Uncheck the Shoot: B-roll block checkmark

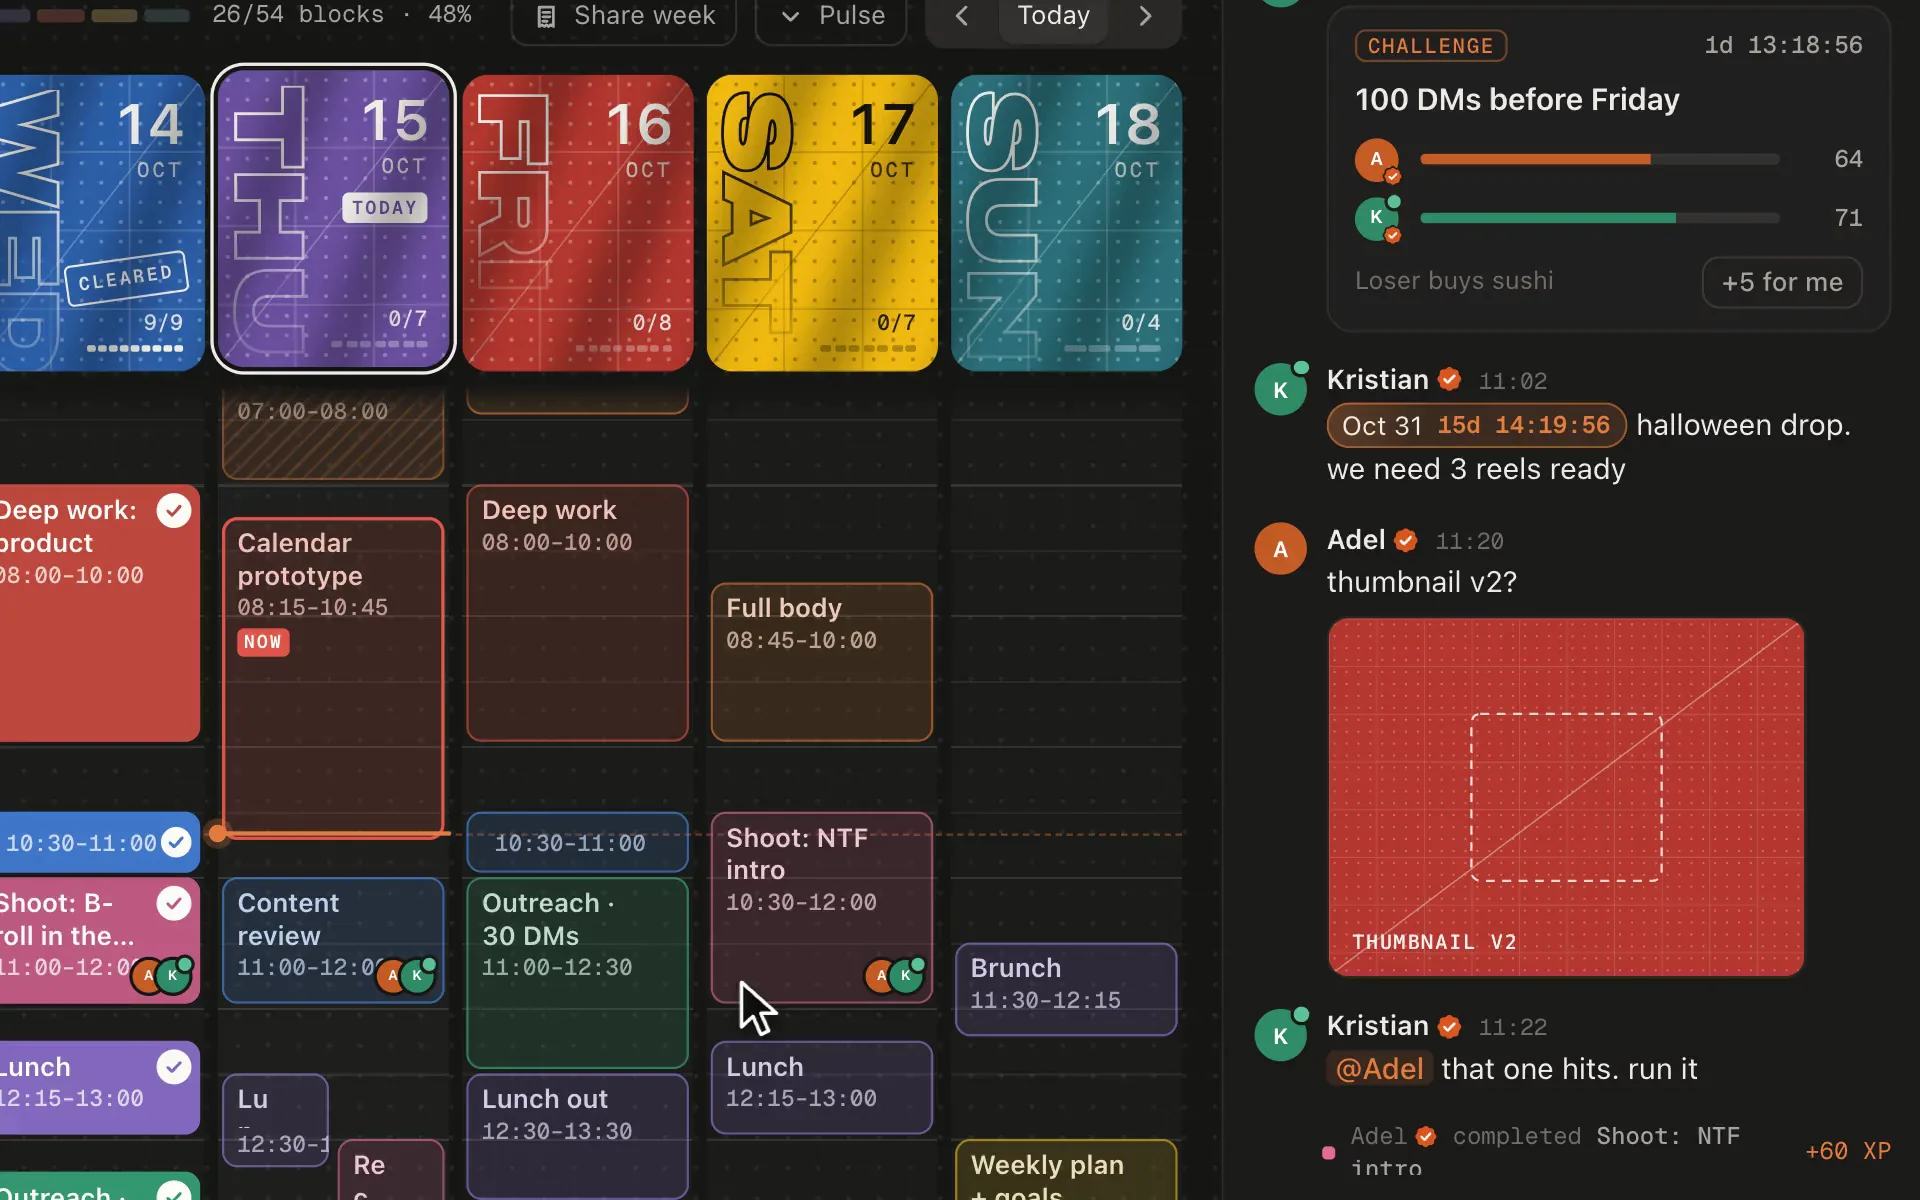(174, 904)
